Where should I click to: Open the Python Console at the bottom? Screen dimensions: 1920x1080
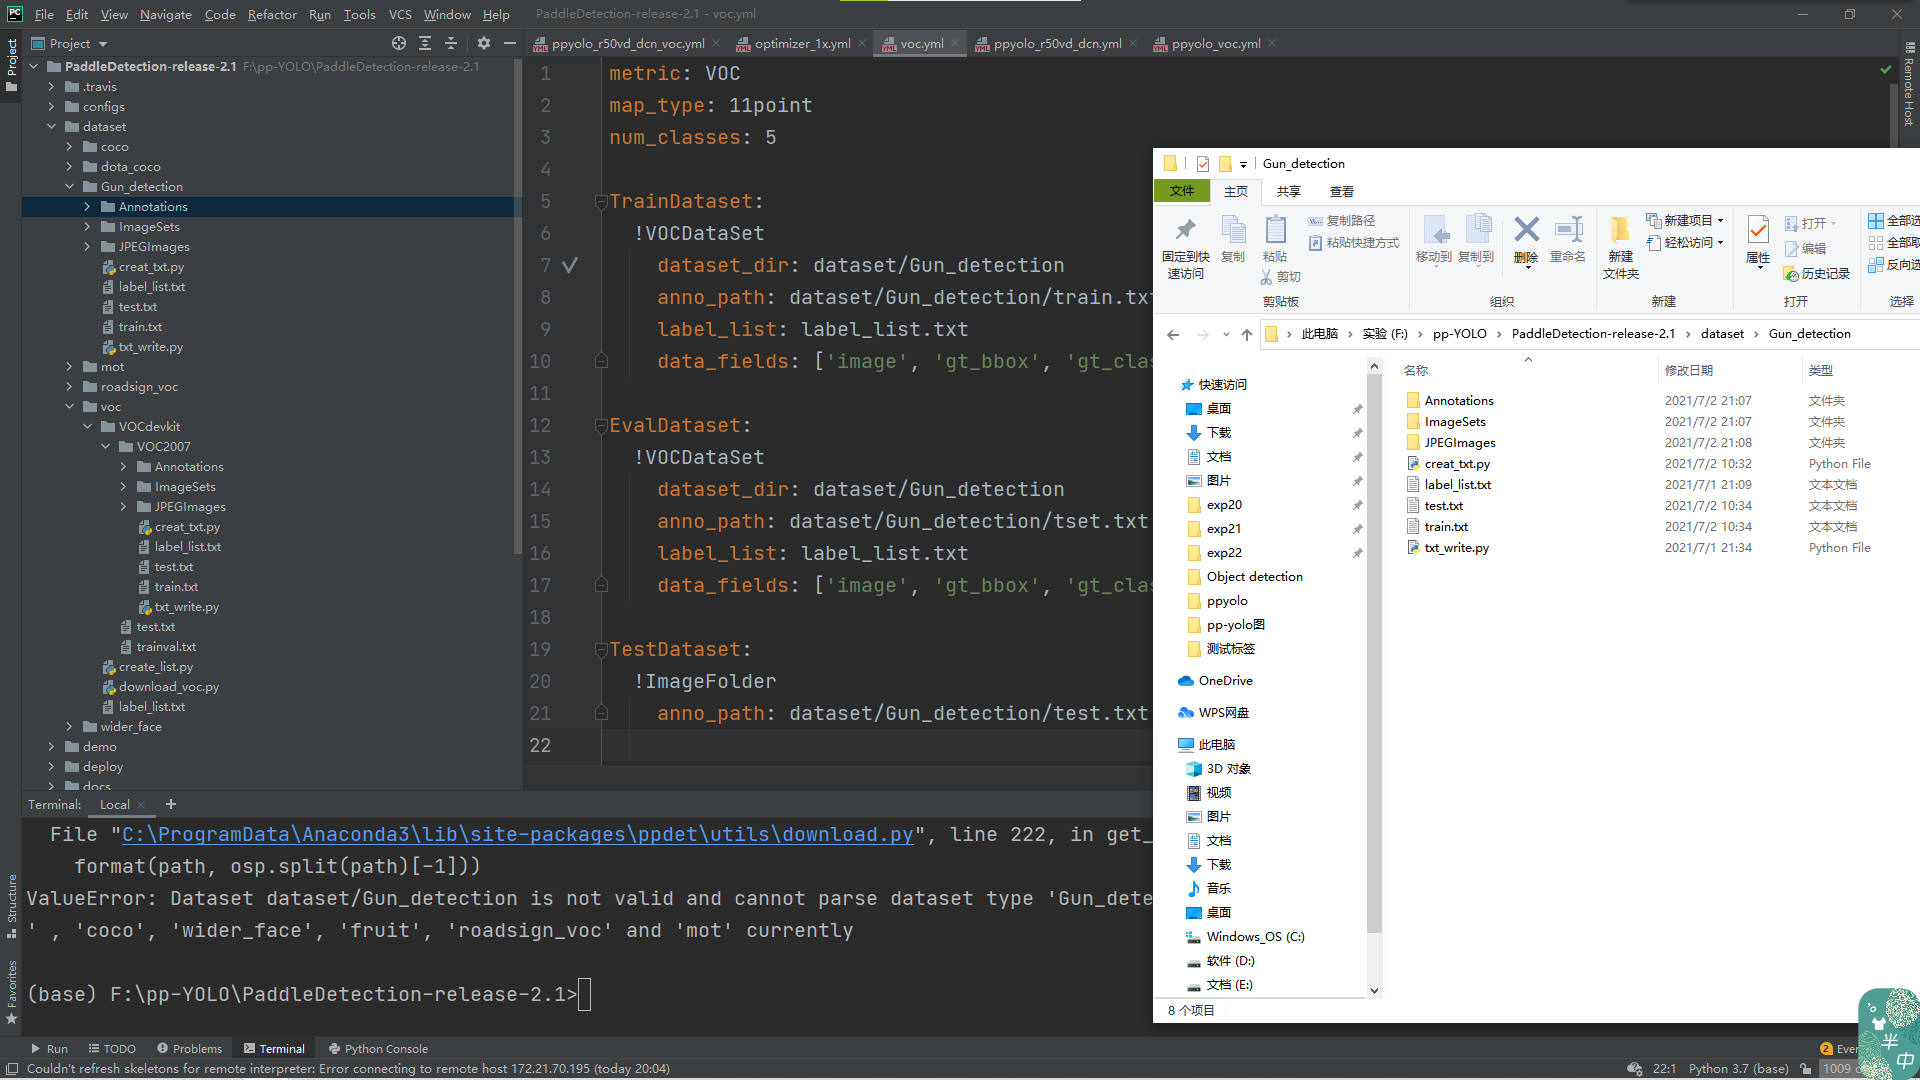378,1048
